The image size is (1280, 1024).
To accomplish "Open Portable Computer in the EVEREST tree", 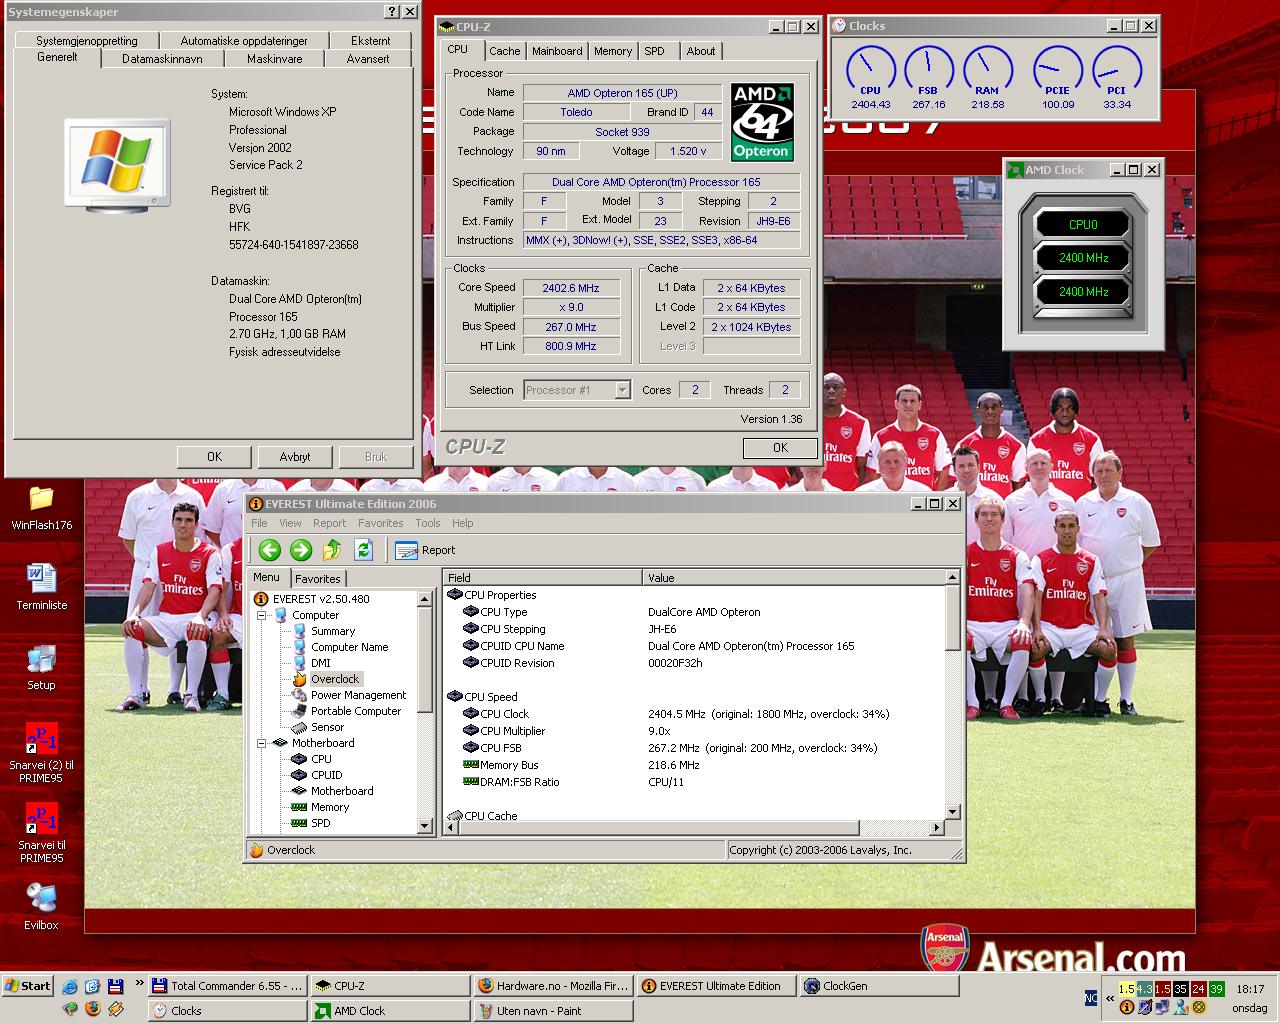I will pyautogui.click(x=355, y=711).
